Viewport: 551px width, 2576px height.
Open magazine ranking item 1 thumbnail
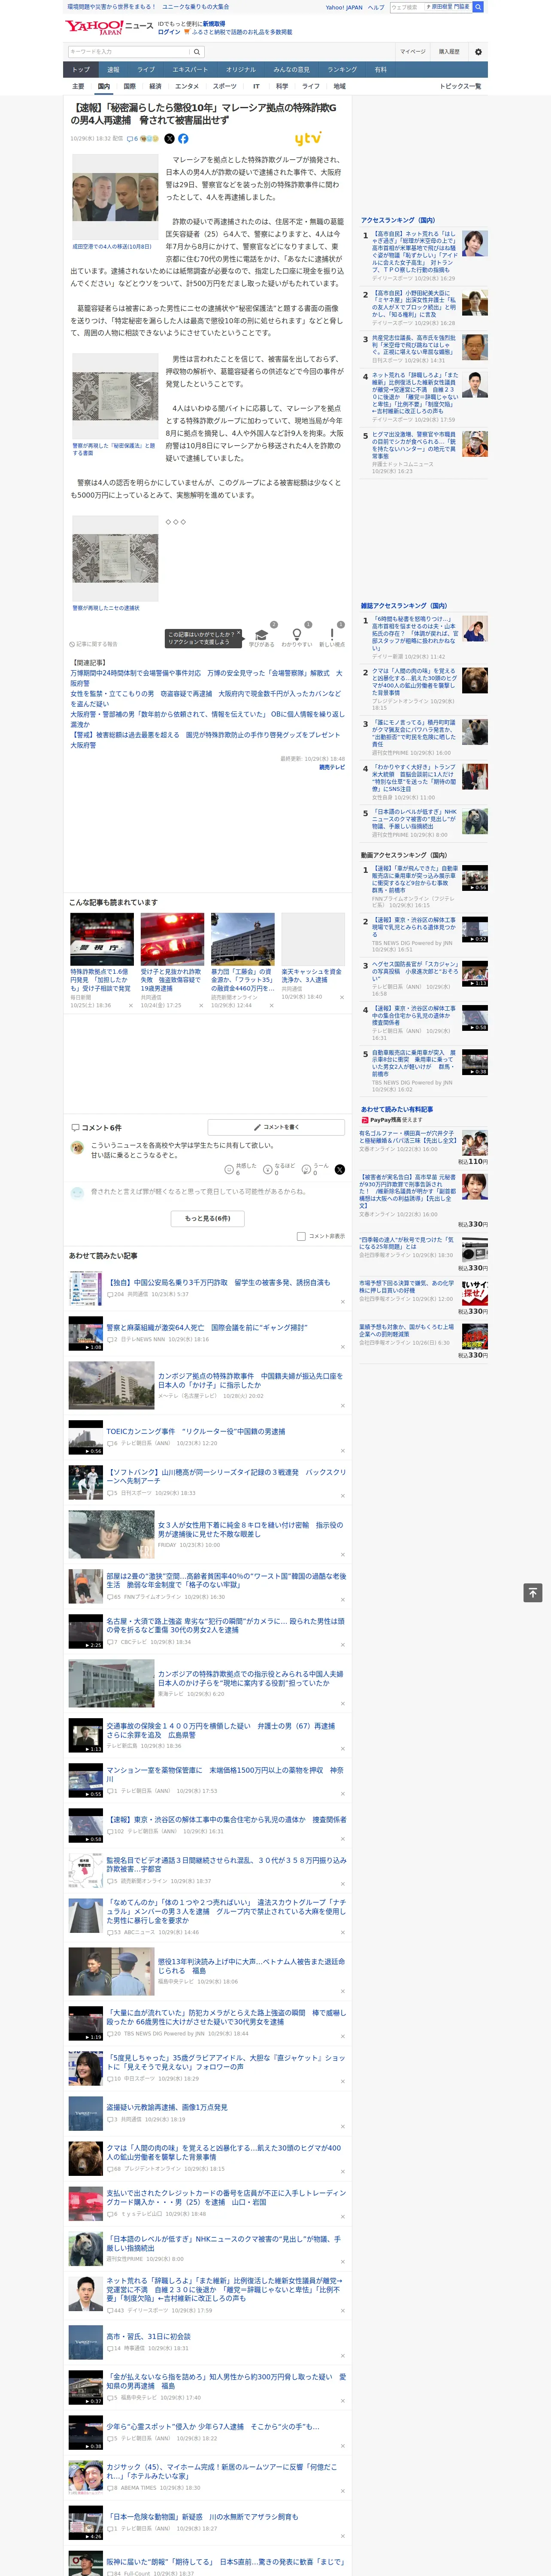[475, 628]
